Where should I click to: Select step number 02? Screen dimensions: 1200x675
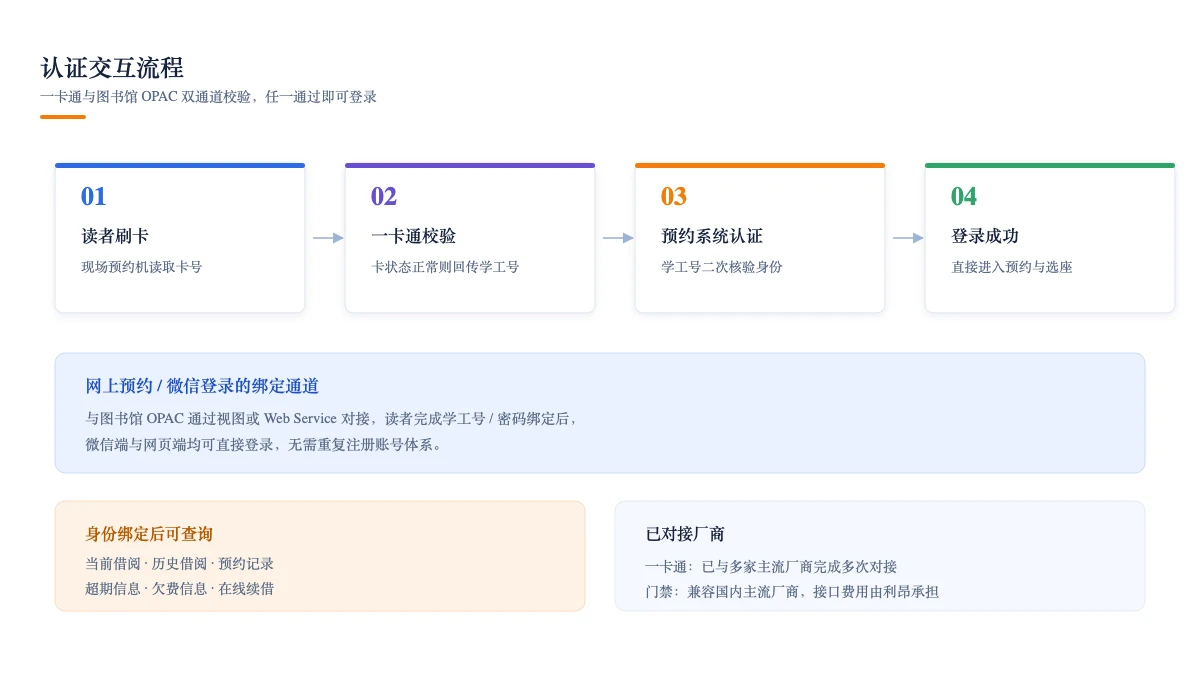(x=384, y=196)
